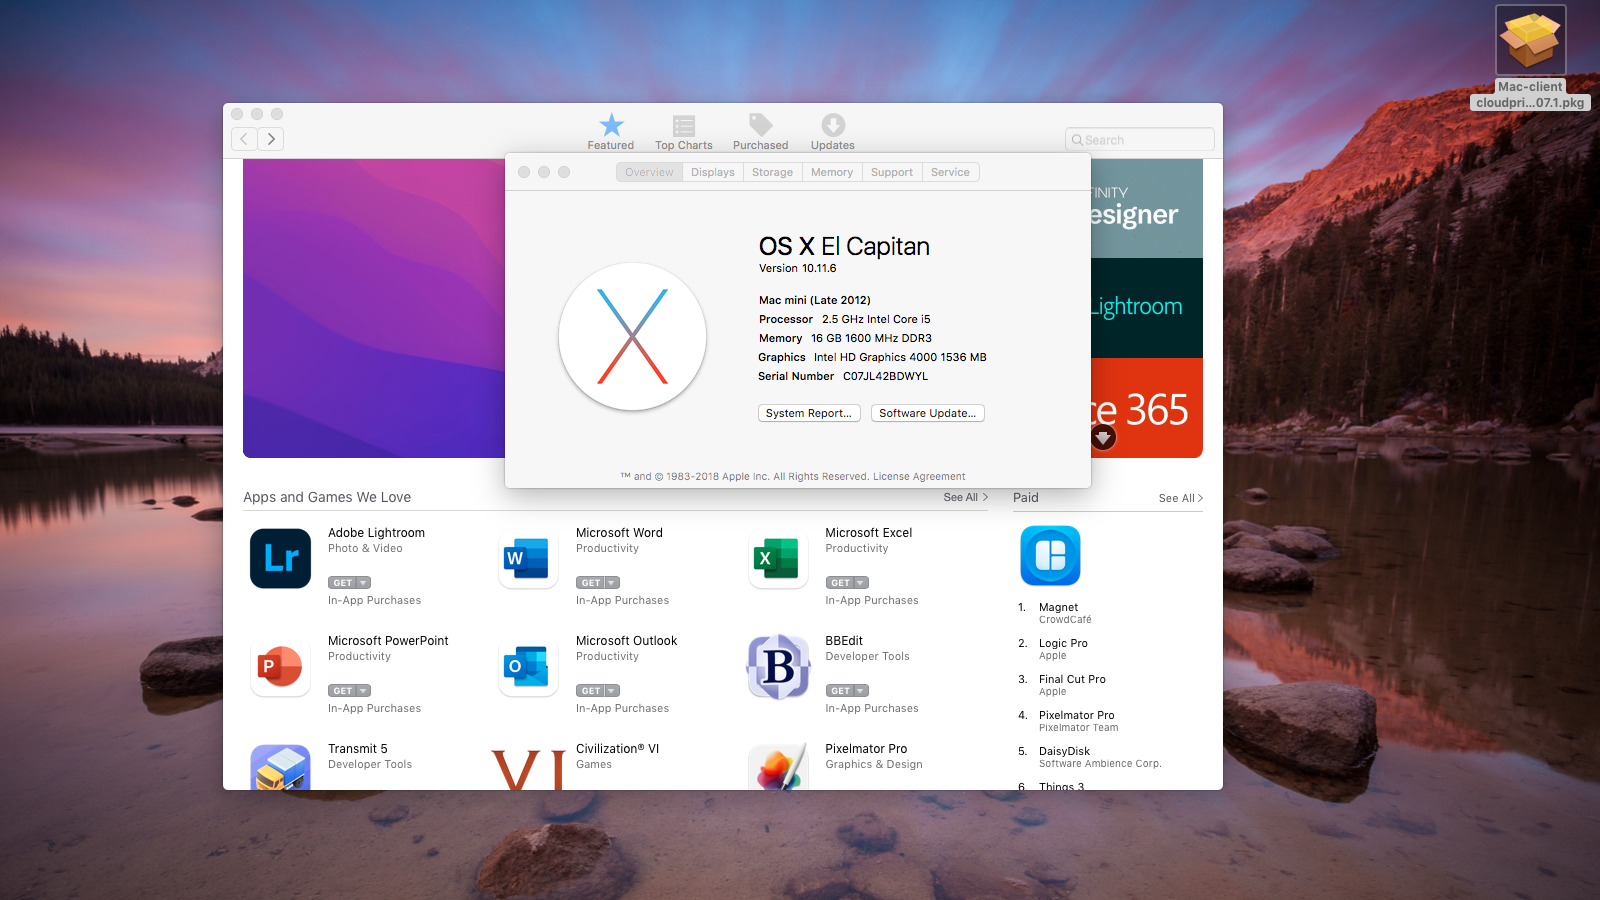Open the Microsoft PowerPoint app title
This screenshot has width=1600, height=900.
[388, 641]
